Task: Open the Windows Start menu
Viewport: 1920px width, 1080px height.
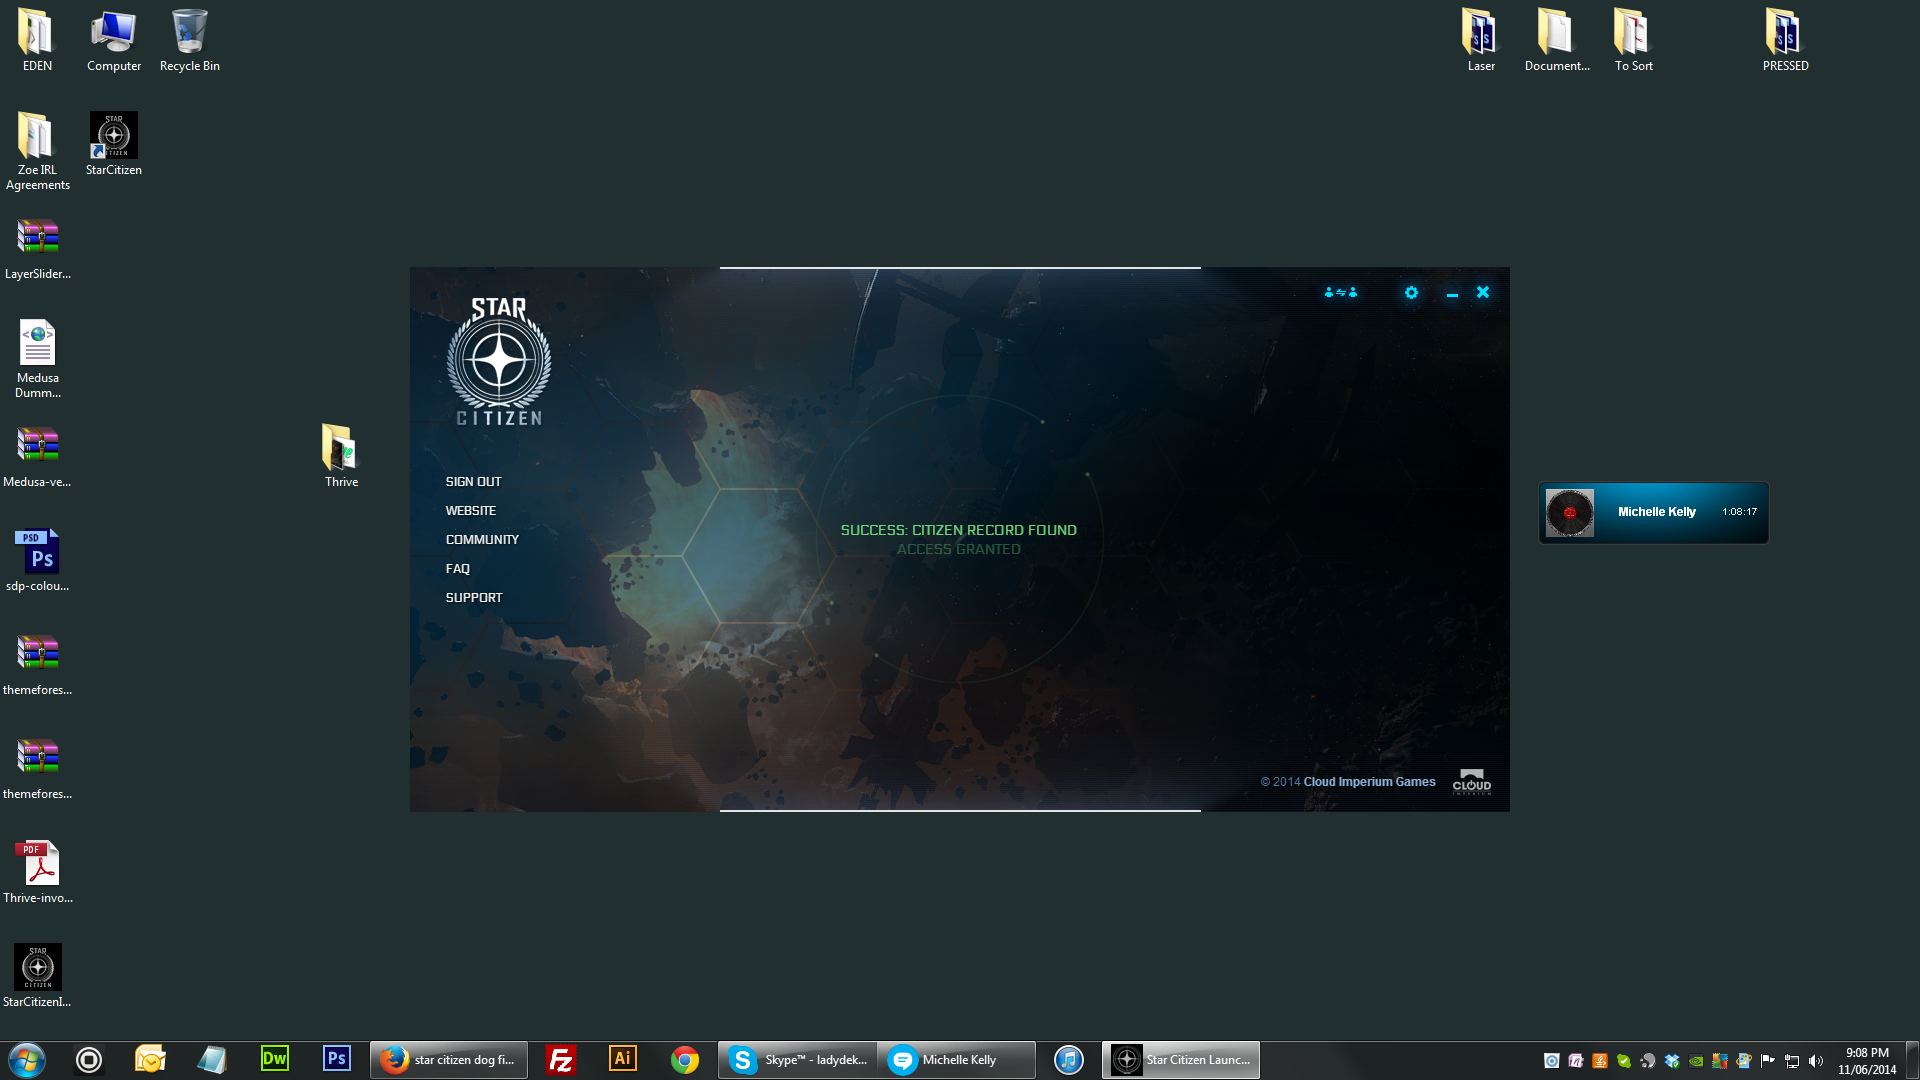Action: click(x=27, y=1060)
